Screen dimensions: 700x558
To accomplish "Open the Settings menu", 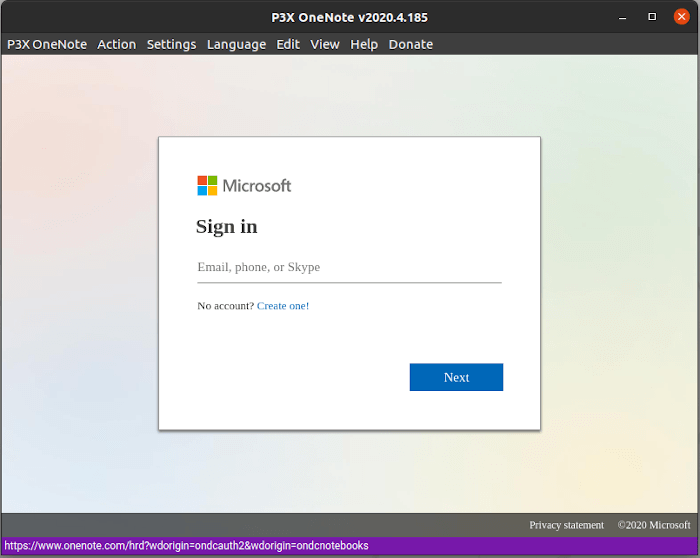I will pos(171,45).
